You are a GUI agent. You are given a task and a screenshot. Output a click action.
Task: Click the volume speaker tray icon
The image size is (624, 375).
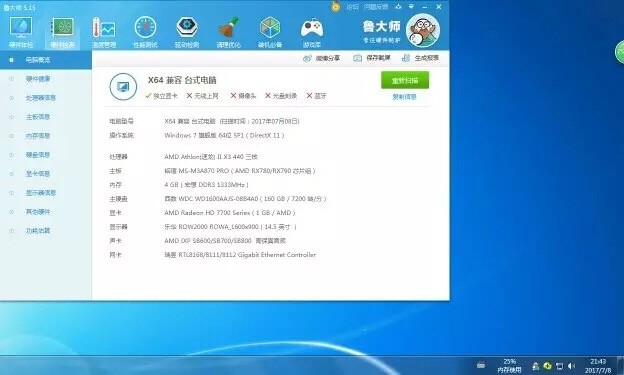pos(571,366)
